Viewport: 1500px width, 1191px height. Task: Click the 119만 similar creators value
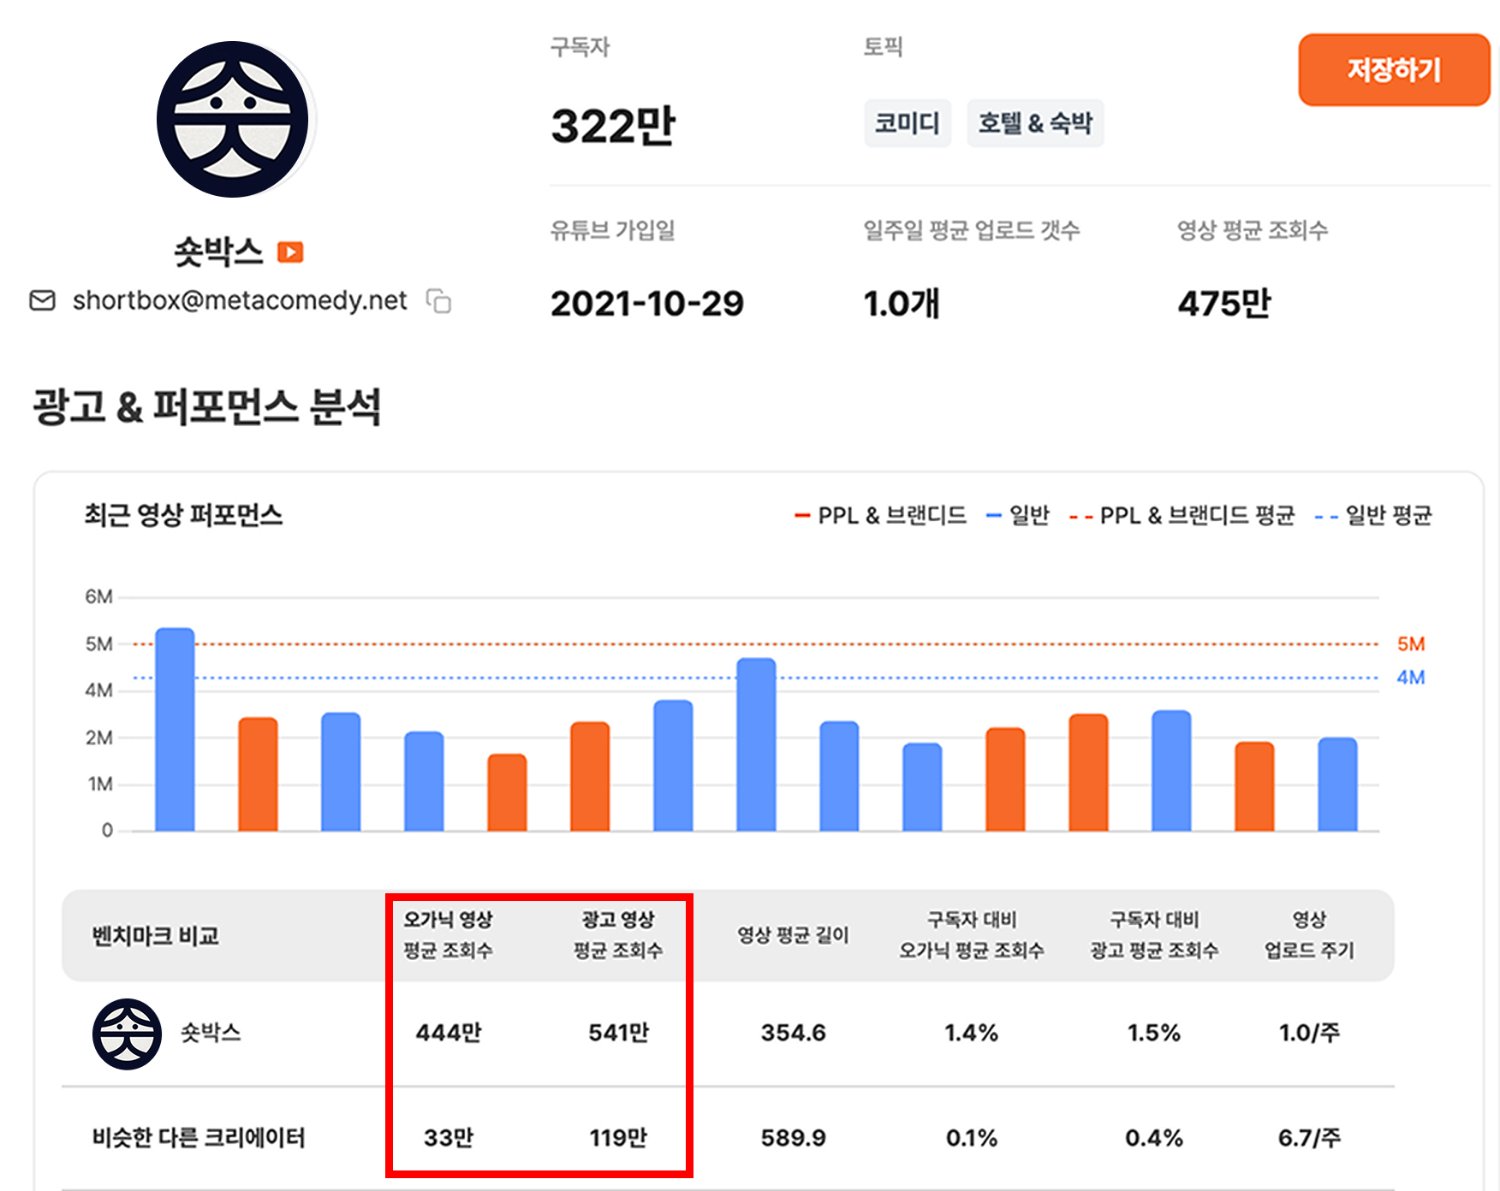(618, 1138)
